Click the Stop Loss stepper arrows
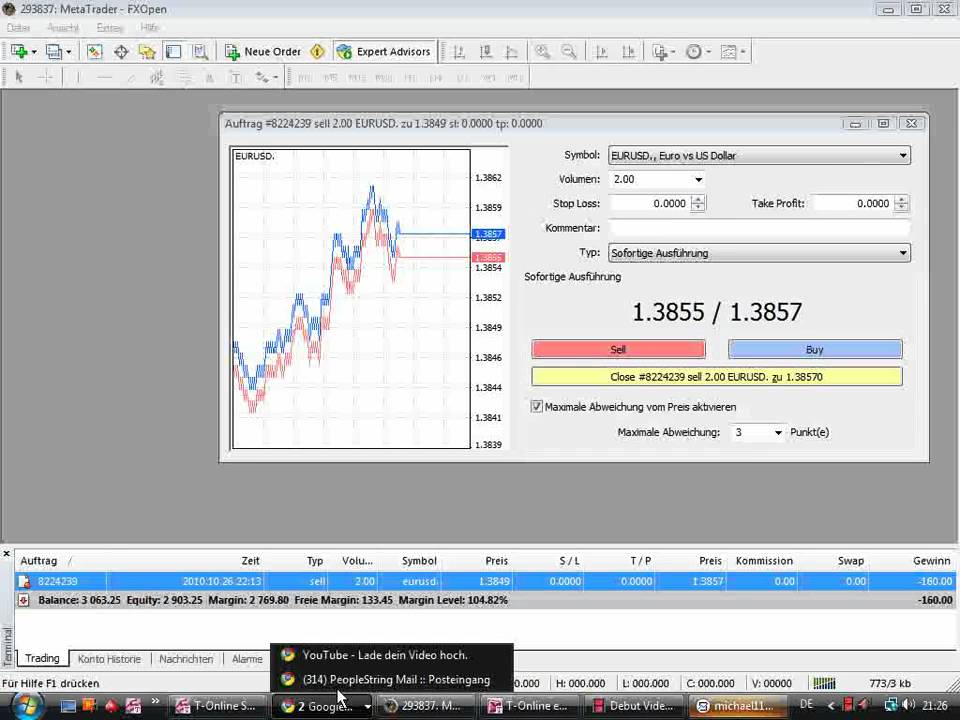960x720 pixels. [698, 203]
